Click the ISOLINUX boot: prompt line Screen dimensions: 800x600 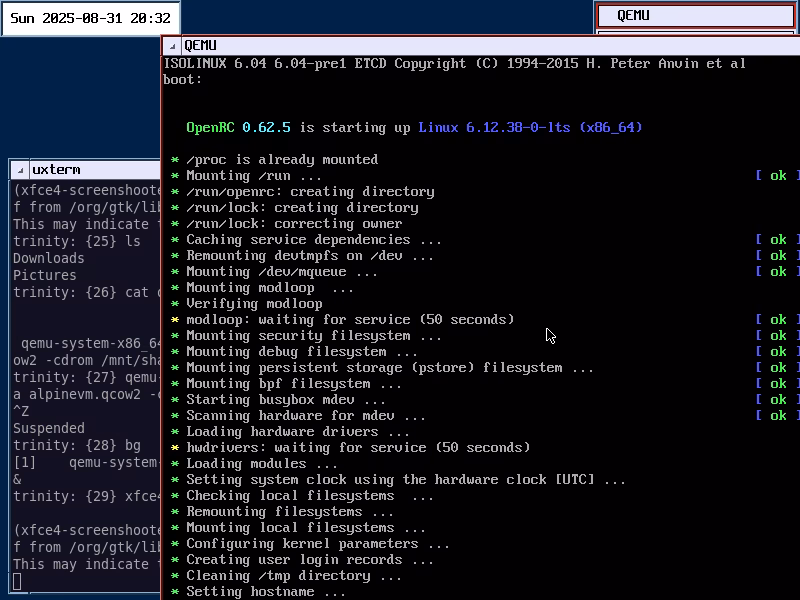182,80
